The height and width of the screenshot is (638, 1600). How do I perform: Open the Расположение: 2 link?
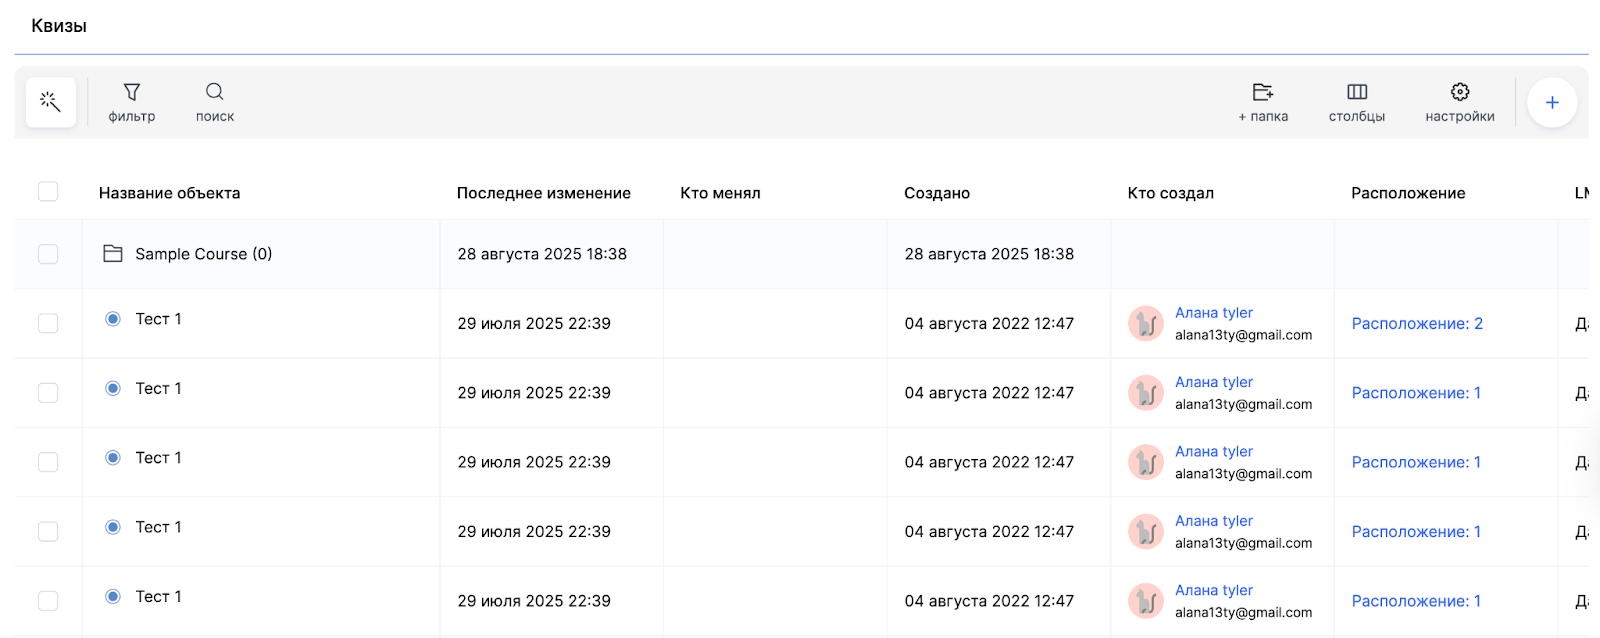(1417, 324)
